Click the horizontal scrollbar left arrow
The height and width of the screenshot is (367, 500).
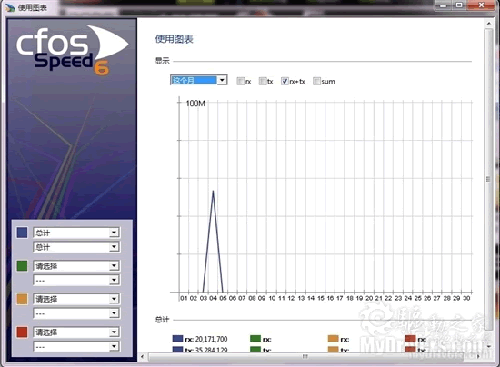143,357
